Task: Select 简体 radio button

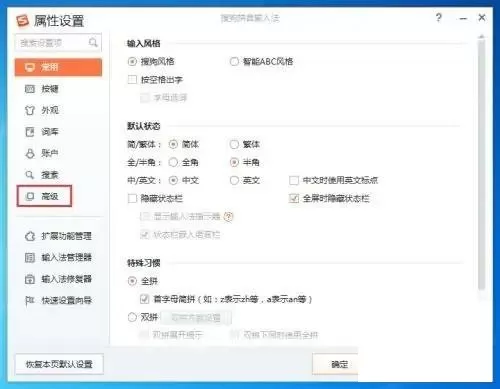Action: [x=173, y=144]
